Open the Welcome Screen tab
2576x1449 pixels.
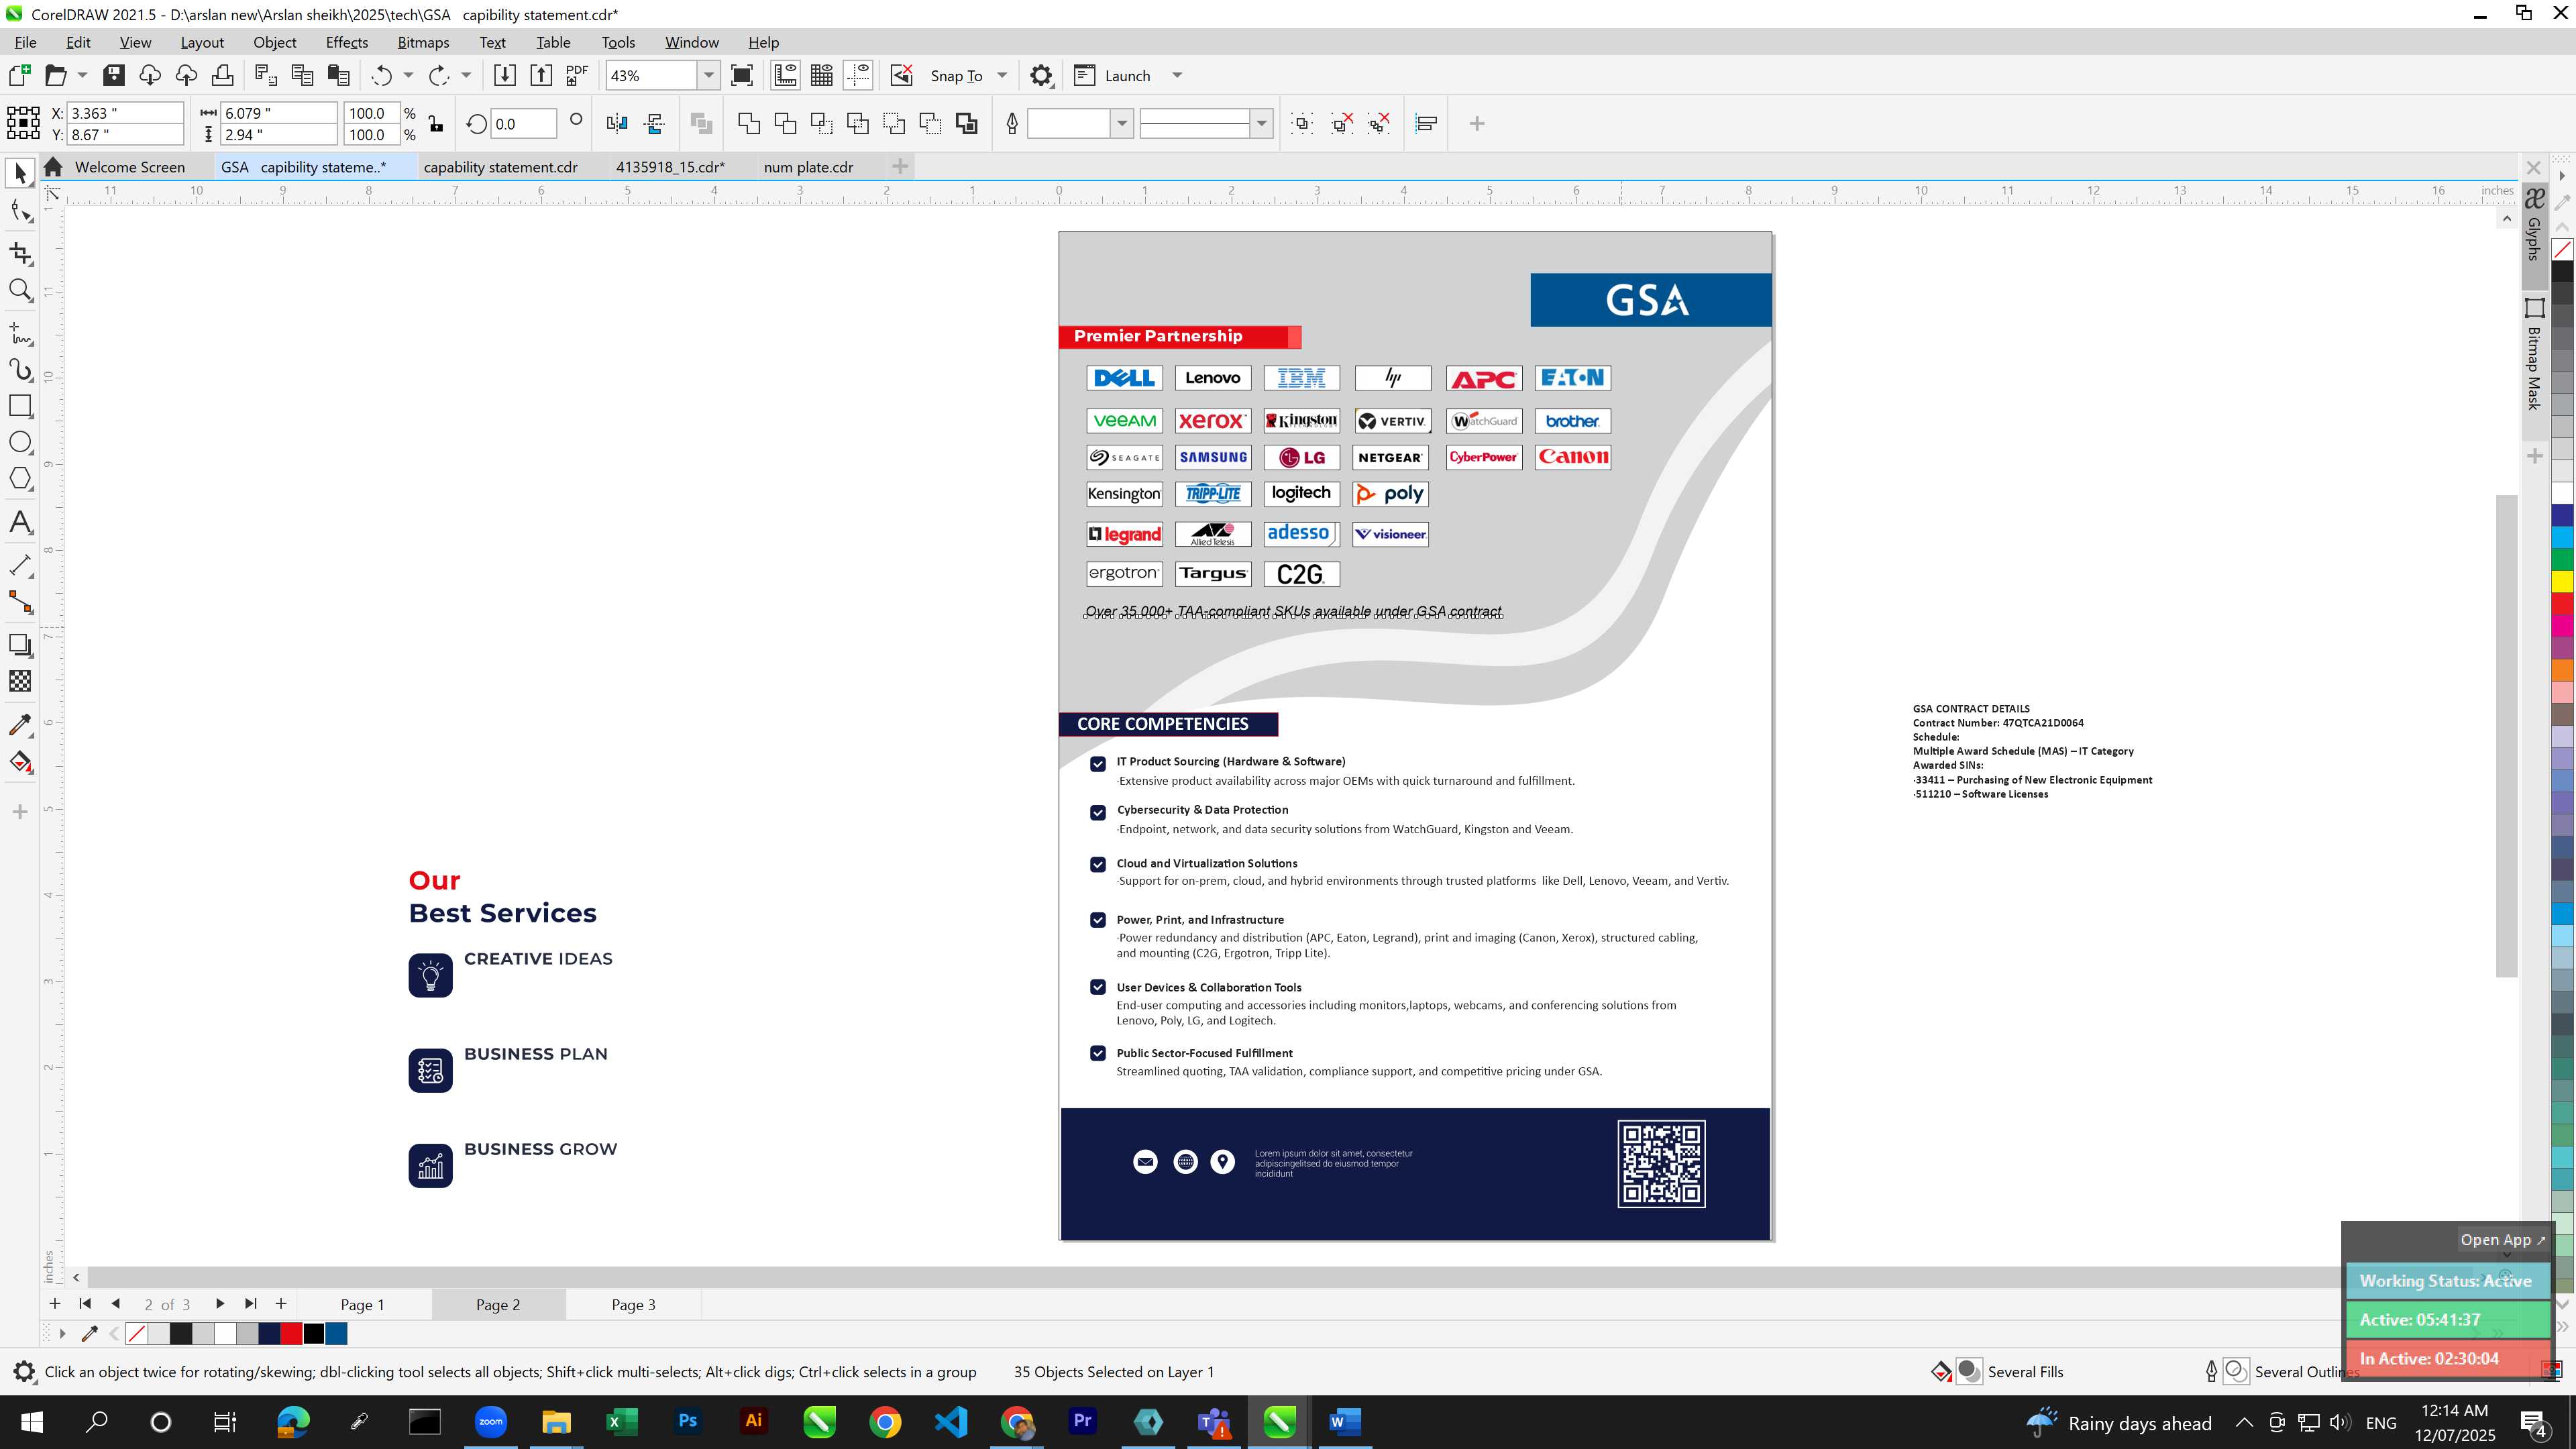click(129, 167)
